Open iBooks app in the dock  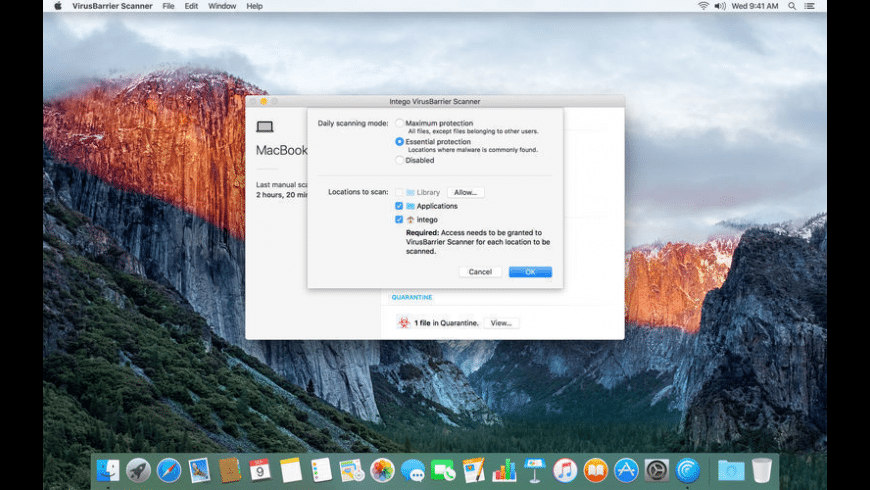(x=595, y=471)
